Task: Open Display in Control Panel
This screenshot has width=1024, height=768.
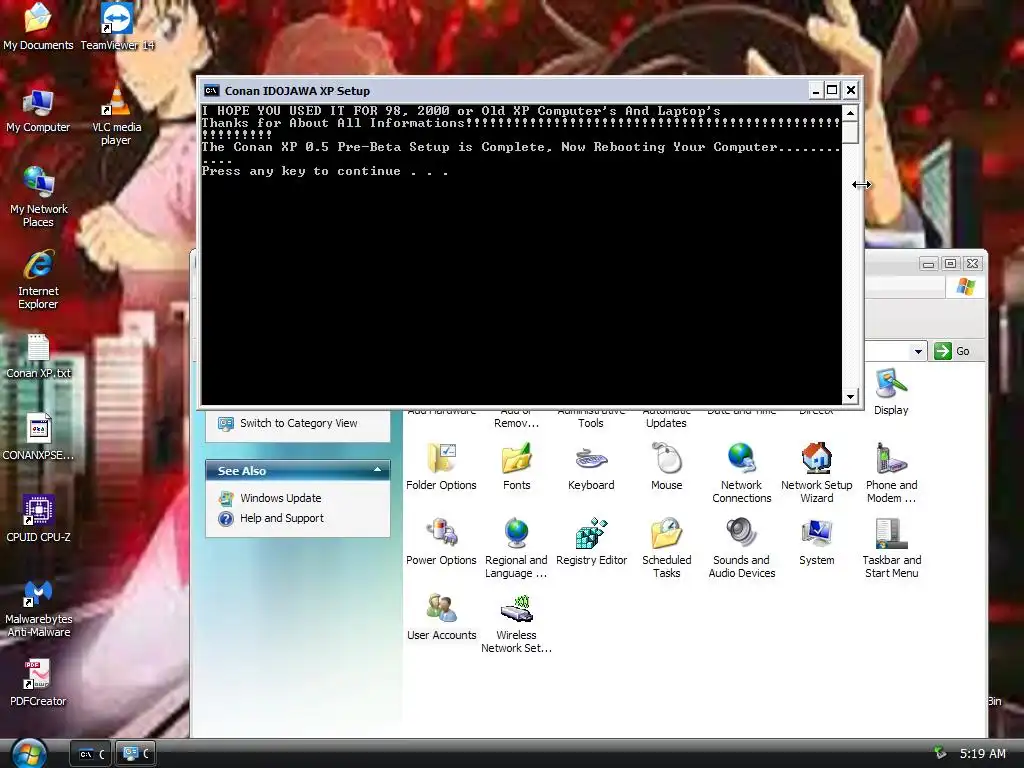Action: tap(891, 391)
